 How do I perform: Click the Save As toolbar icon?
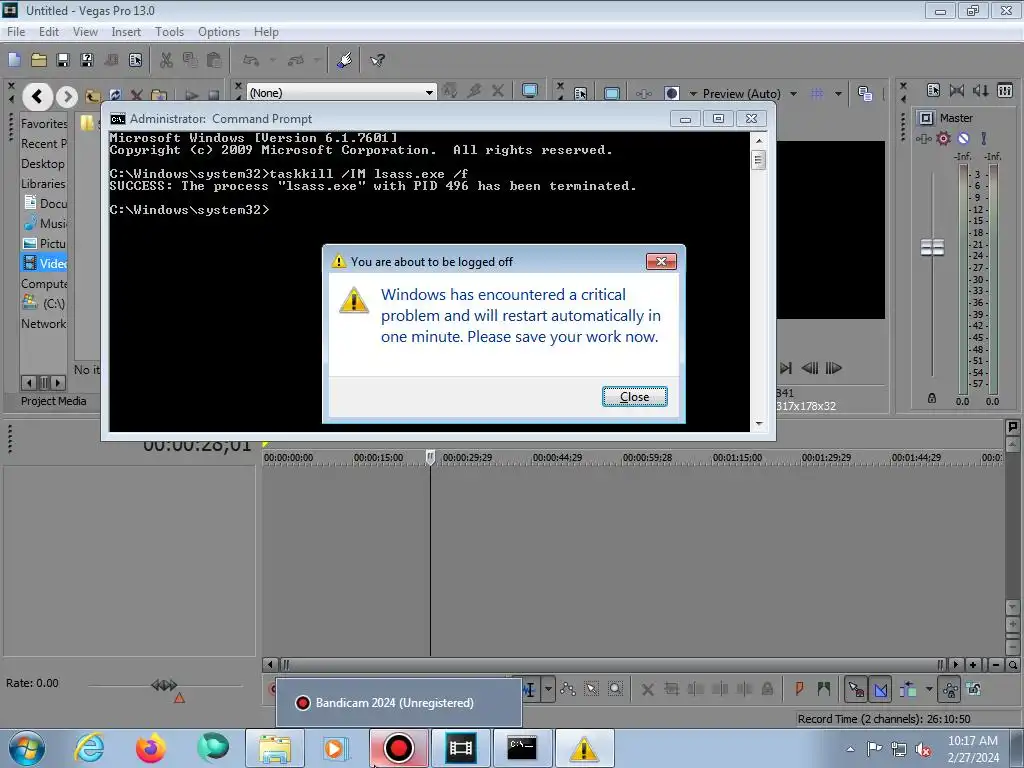click(86, 61)
